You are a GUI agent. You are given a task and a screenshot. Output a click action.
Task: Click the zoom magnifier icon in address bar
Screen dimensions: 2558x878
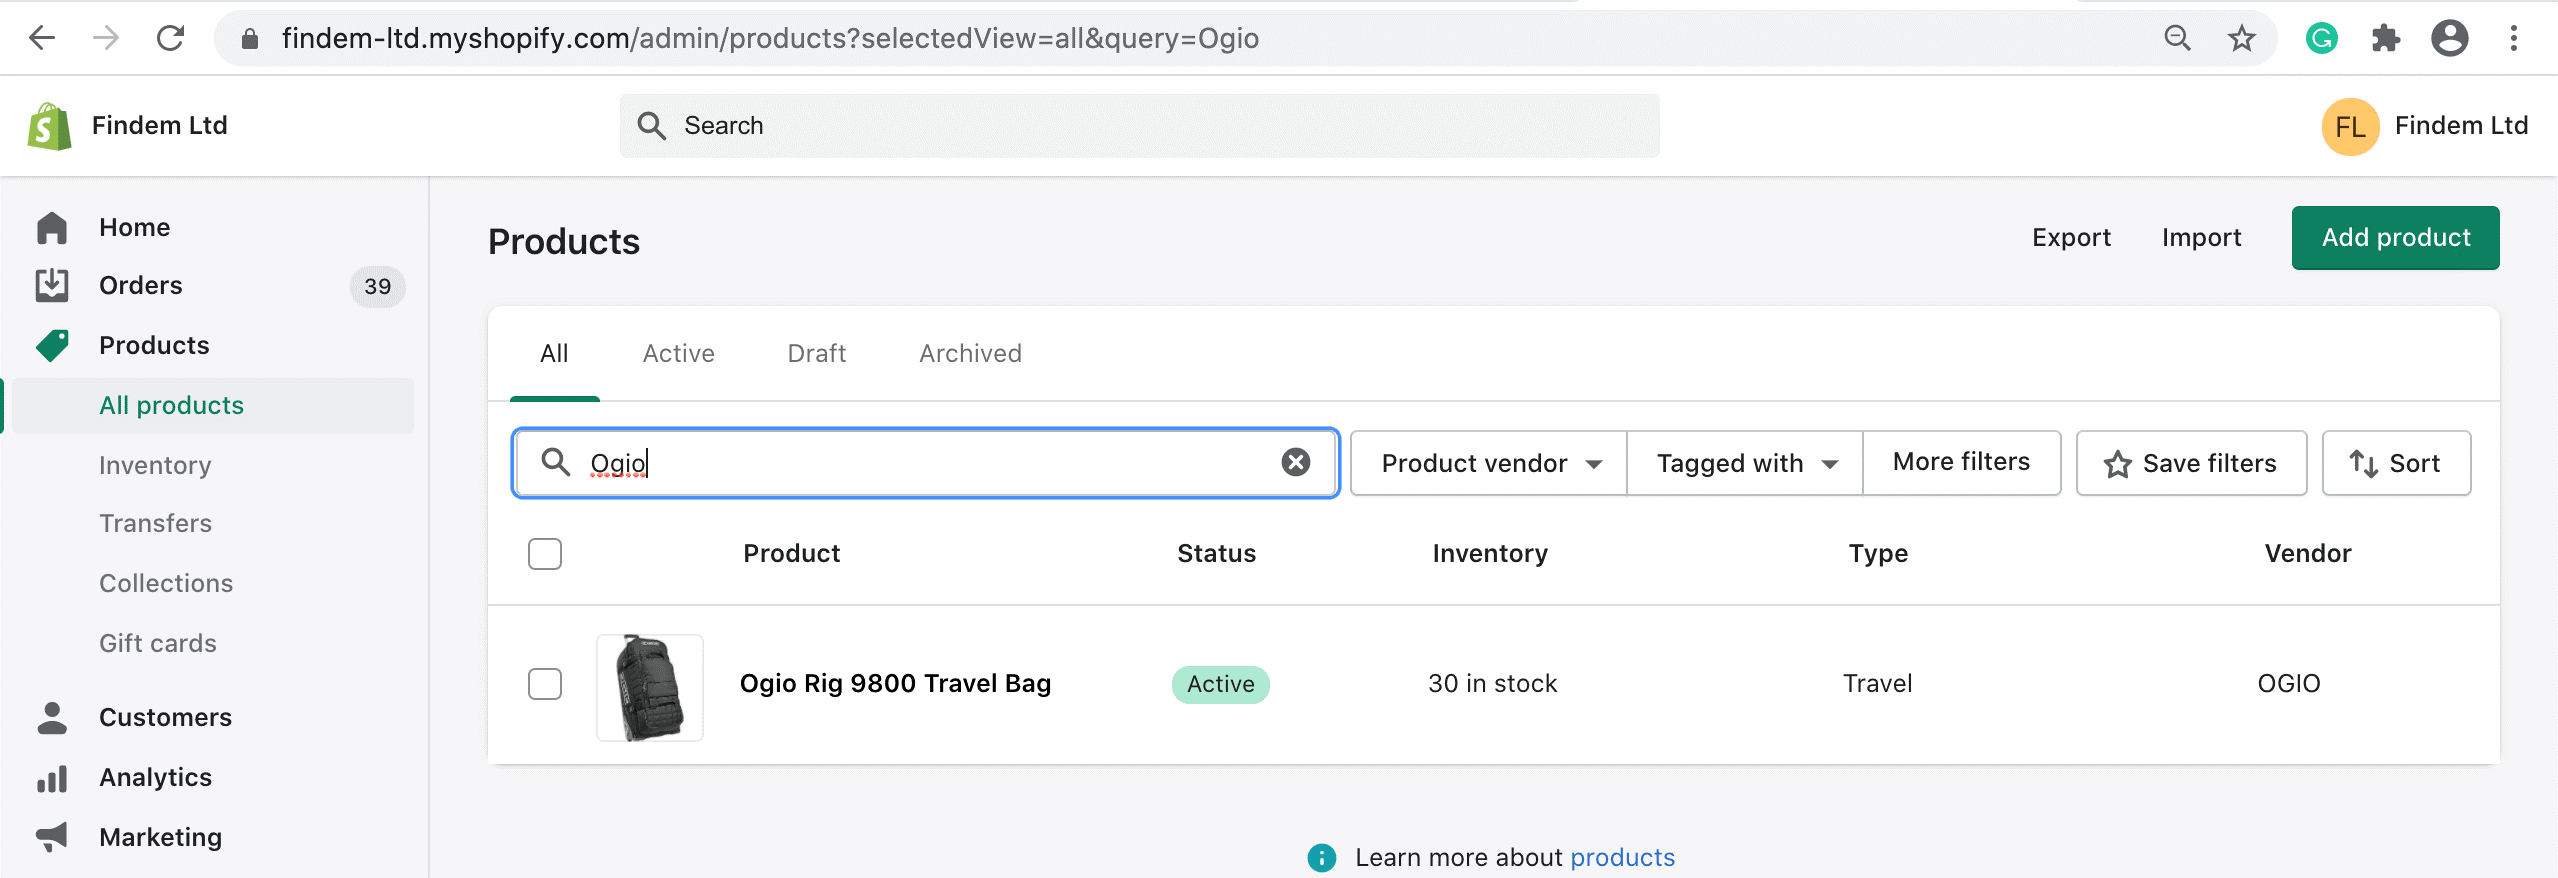coord(2177,38)
